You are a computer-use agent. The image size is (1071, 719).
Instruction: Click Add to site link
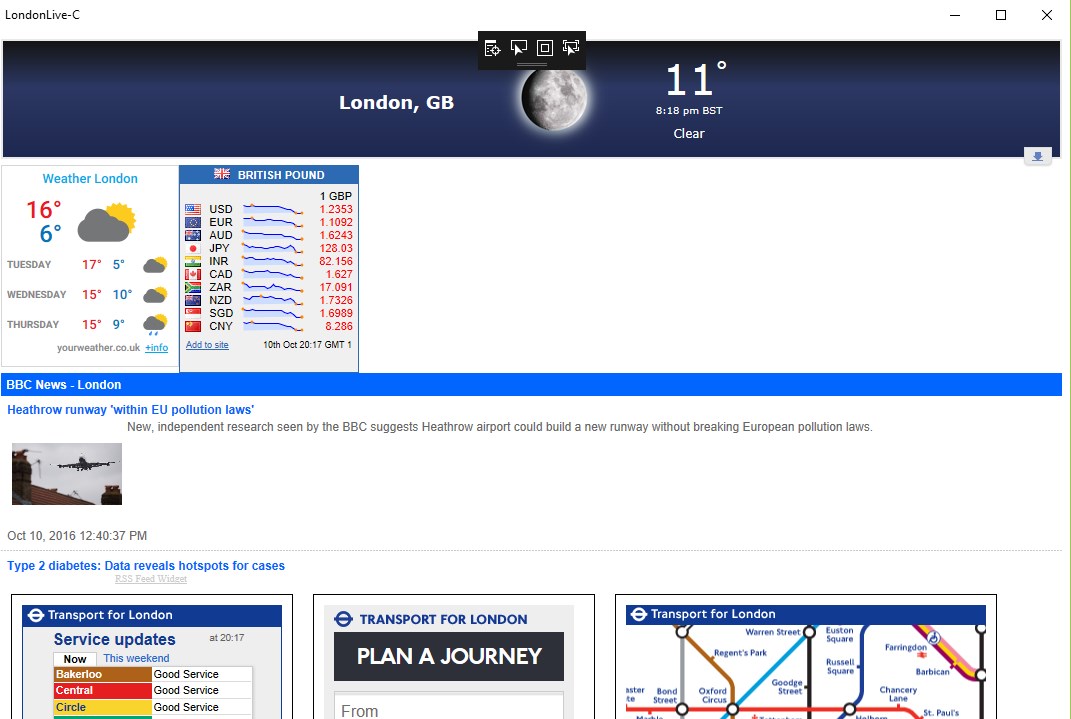click(207, 345)
